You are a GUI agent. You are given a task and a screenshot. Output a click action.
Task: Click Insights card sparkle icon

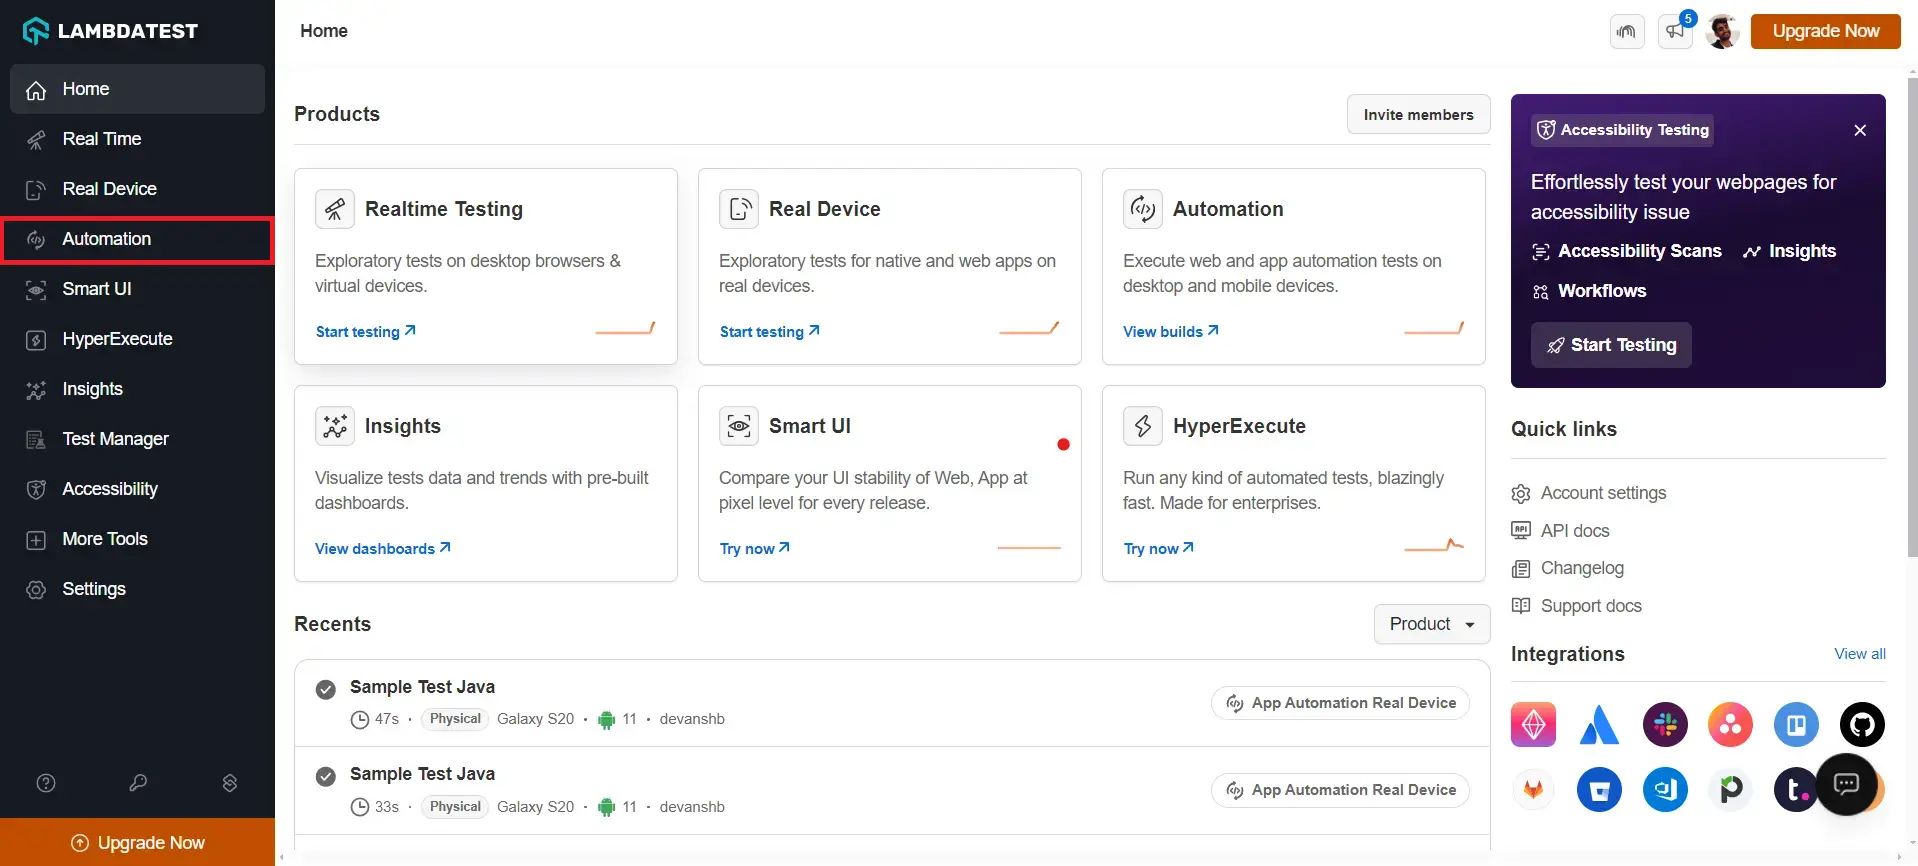(335, 426)
